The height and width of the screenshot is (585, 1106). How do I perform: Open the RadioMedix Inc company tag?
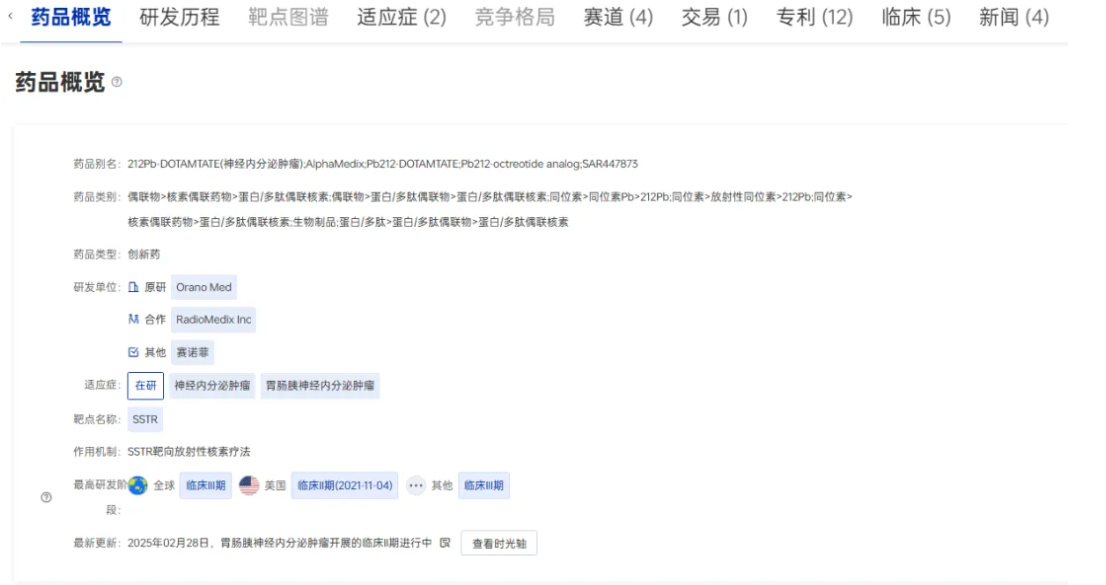tap(213, 320)
